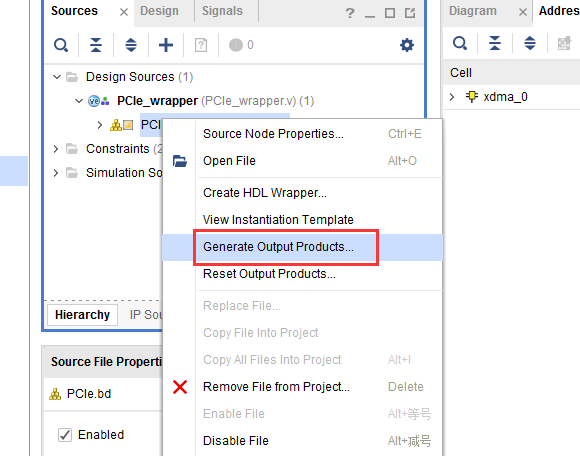
Task: Close the Diagram tab
Action: [523, 12]
